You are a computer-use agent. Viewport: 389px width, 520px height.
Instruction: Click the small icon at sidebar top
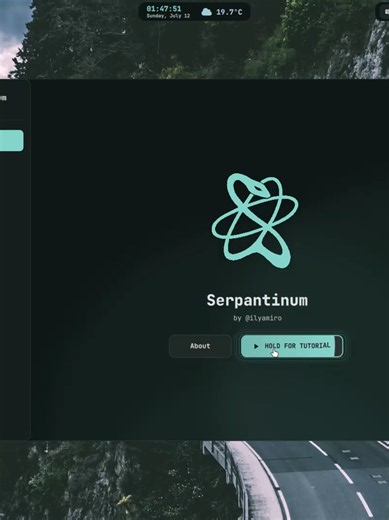(x=3, y=98)
